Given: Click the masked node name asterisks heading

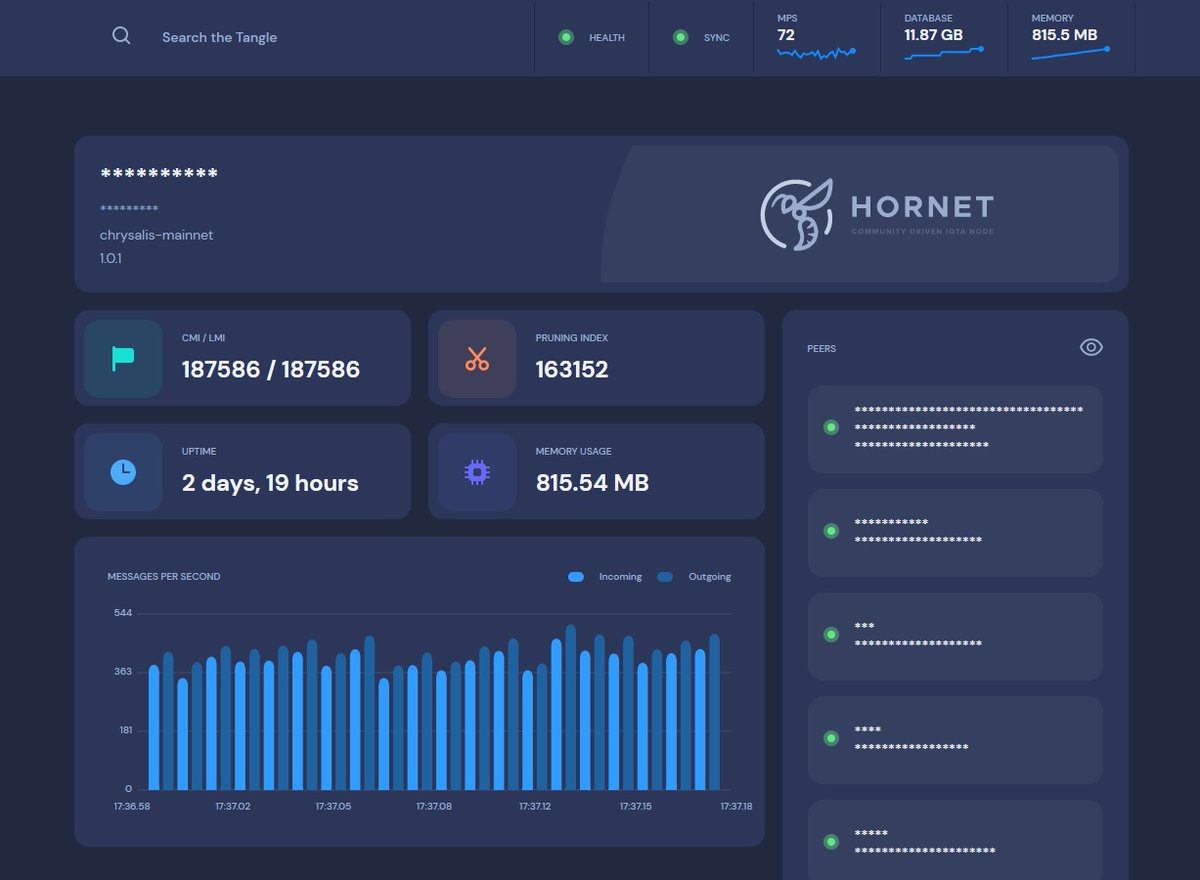Looking at the screenshot, I should pos(159,175).
